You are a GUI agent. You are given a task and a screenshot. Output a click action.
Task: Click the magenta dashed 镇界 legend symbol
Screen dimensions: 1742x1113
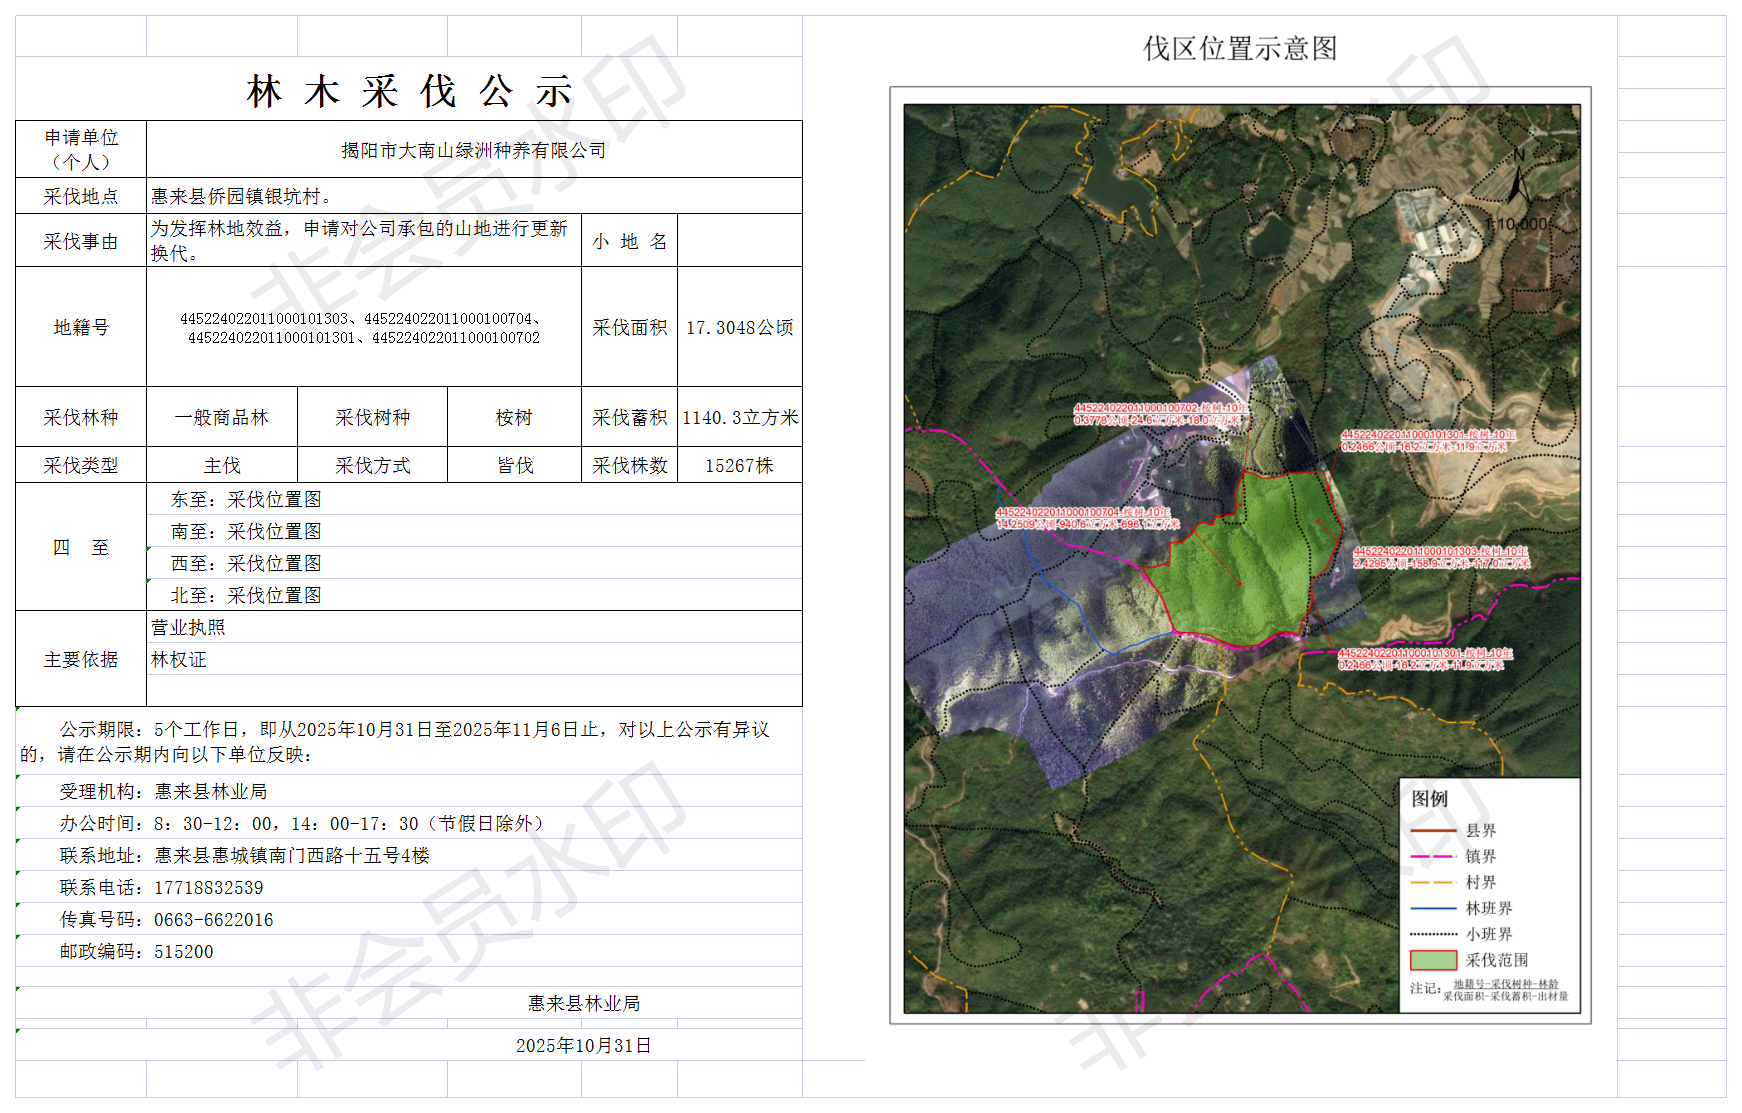coord(1432,856)
